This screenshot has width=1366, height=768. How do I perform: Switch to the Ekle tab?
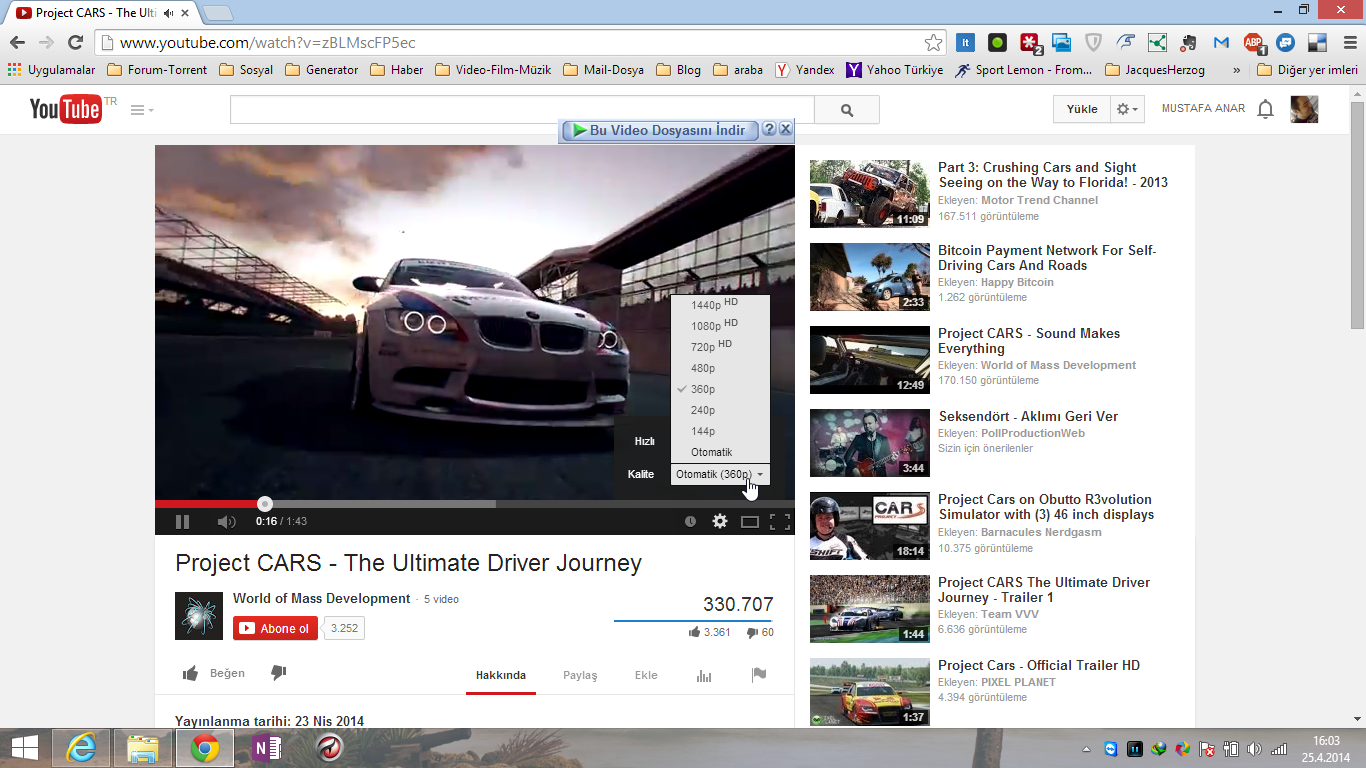pyautogui.click(x=646, y=675)
